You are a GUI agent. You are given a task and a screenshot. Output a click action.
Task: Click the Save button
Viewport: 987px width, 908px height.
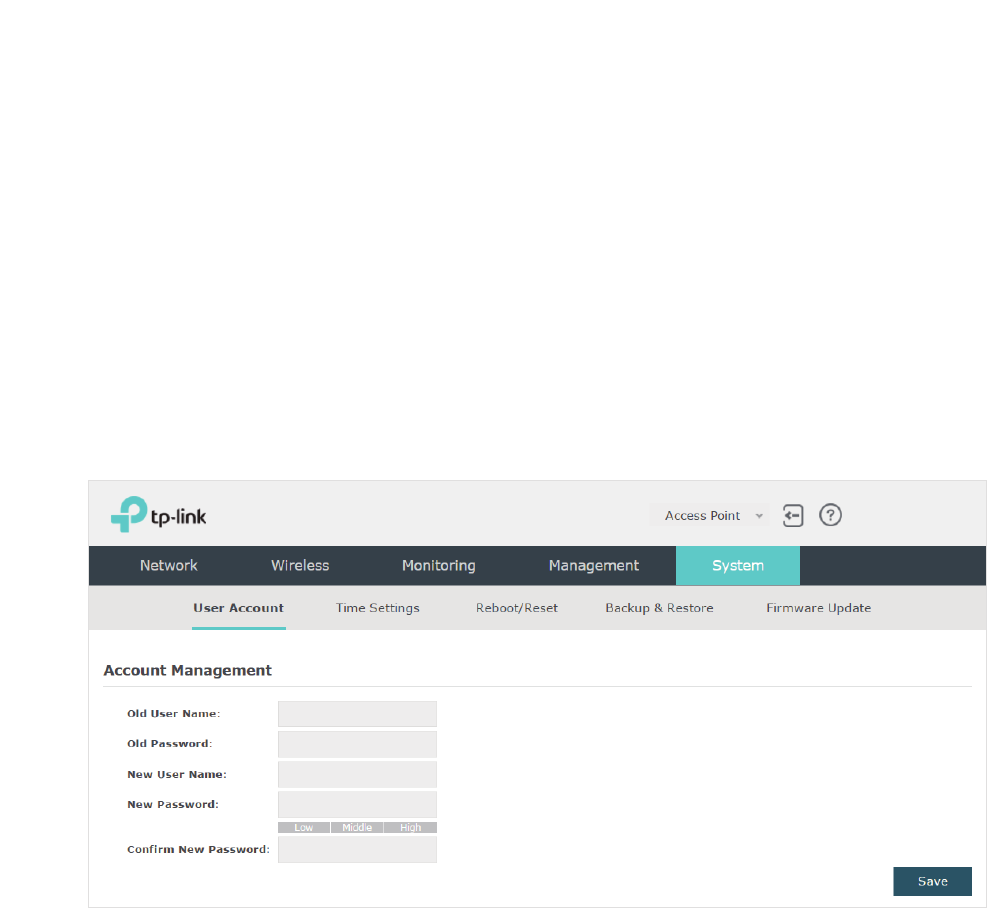click(932, 882)
